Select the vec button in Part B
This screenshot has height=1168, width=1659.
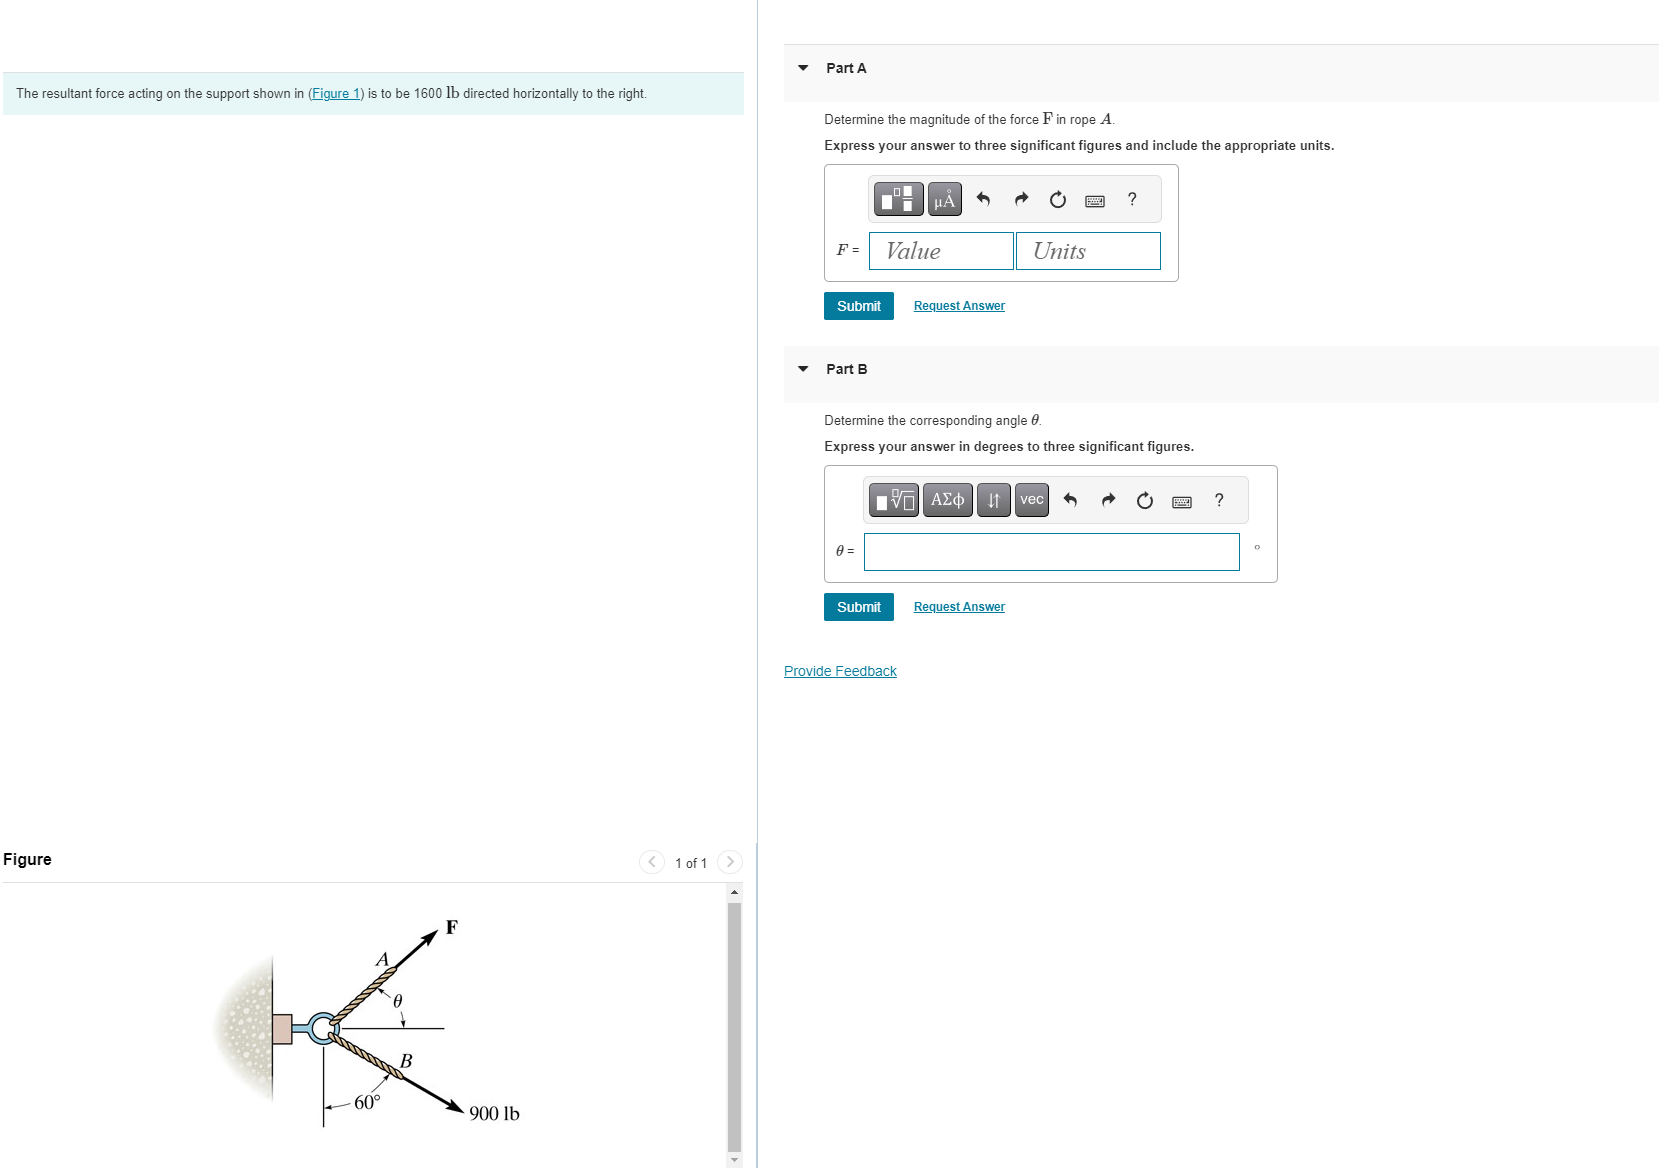(1031, 500)
